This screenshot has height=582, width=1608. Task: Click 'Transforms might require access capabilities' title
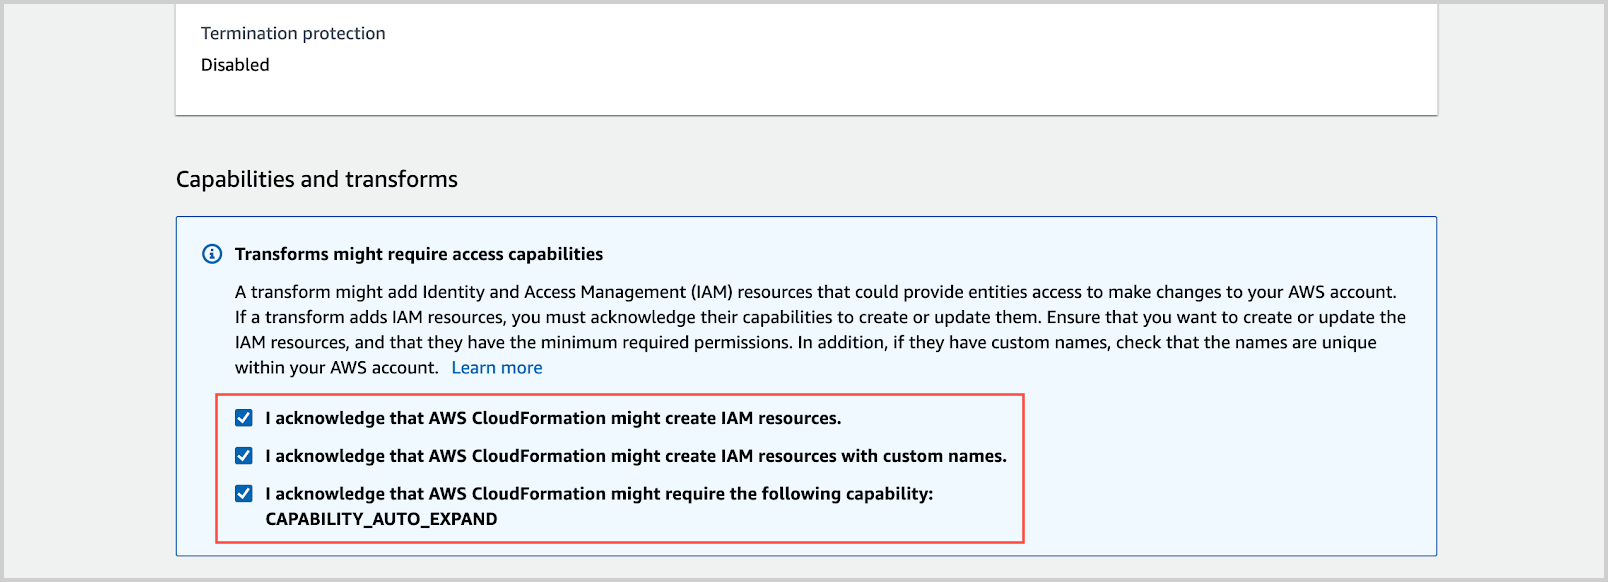(x=418, y=254)
